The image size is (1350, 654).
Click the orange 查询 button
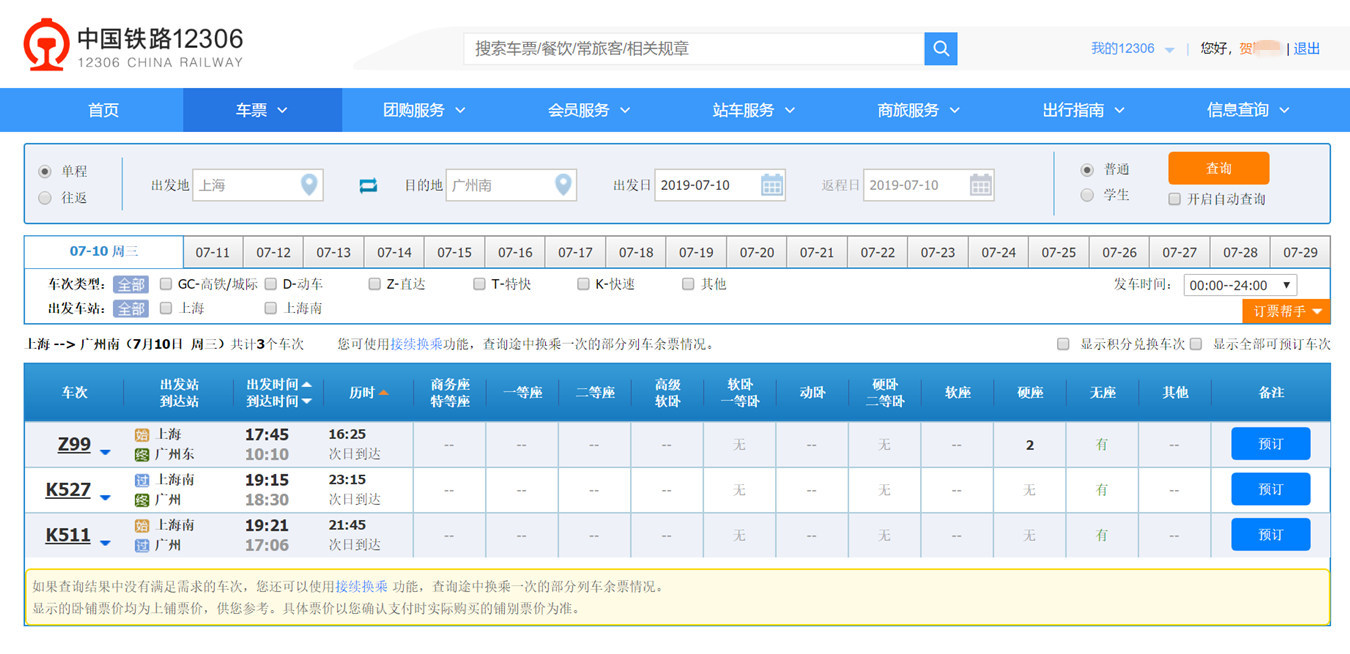[x=1218, y=168]
